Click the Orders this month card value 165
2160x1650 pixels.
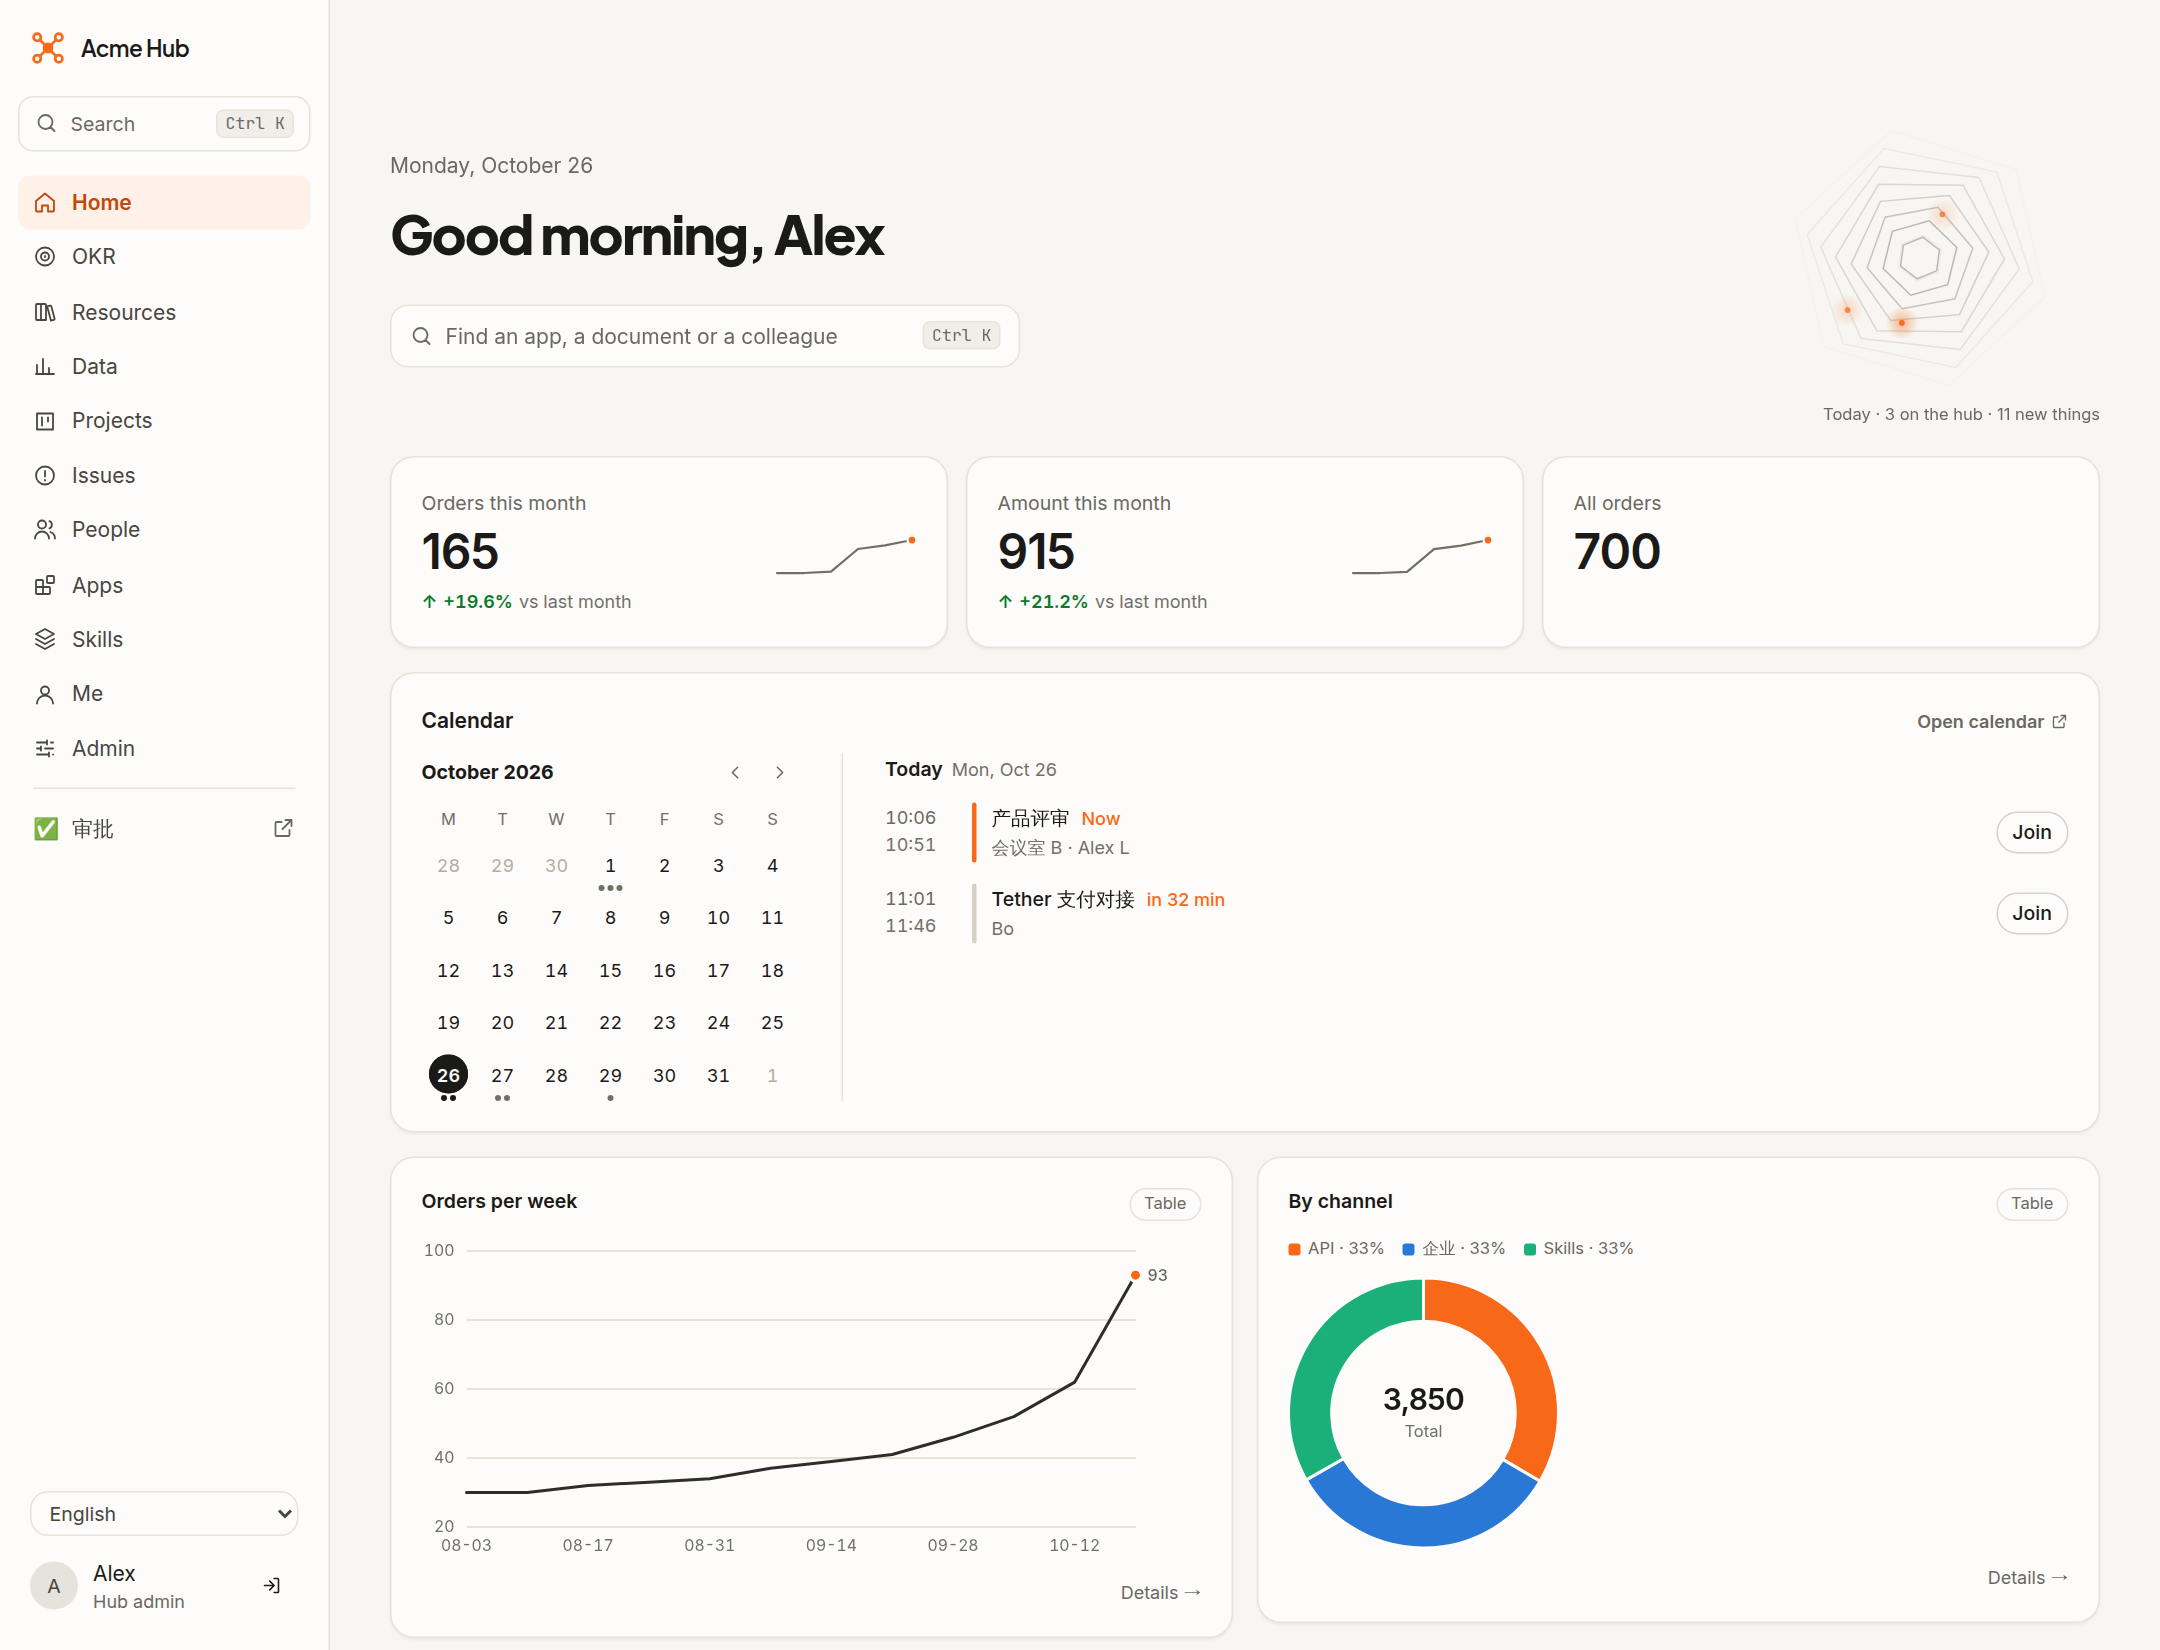tap(460, 551)
